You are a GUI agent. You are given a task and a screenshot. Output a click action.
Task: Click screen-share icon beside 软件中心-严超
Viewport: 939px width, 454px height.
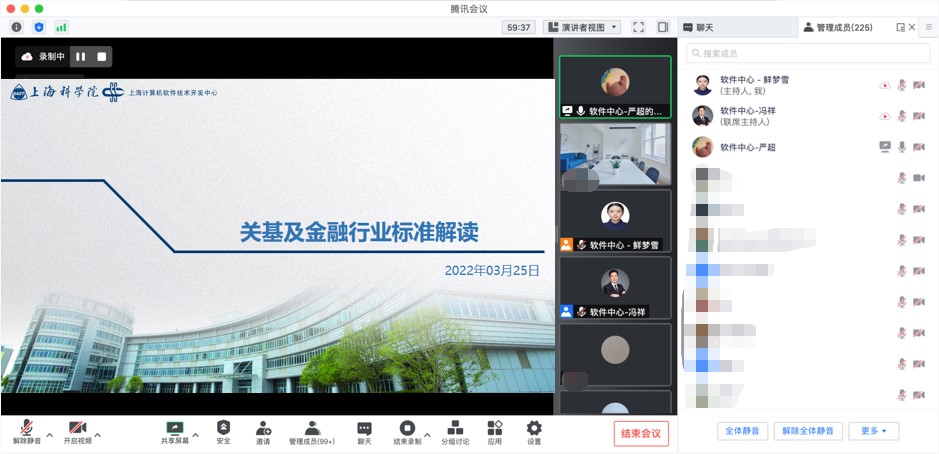tap(885, 147)
